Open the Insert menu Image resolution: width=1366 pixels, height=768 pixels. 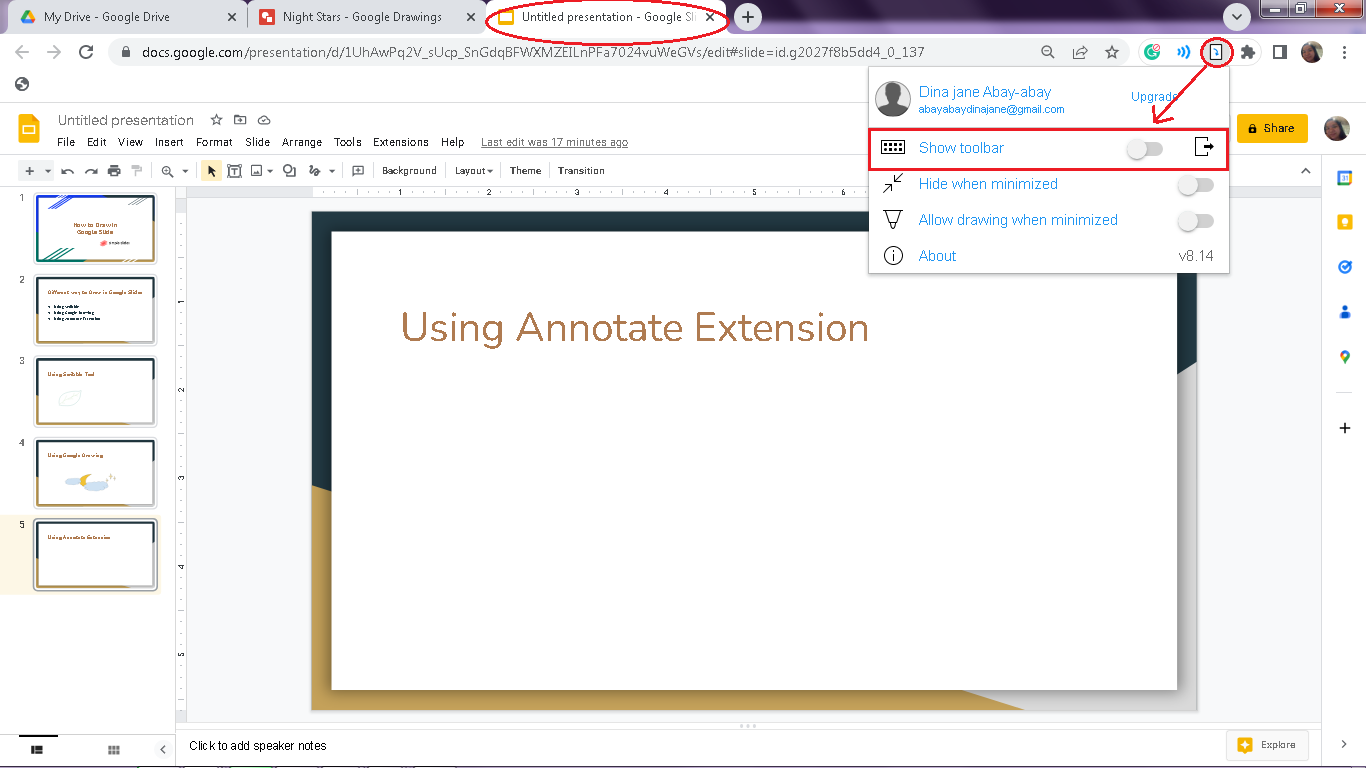(x=169, y=142)
